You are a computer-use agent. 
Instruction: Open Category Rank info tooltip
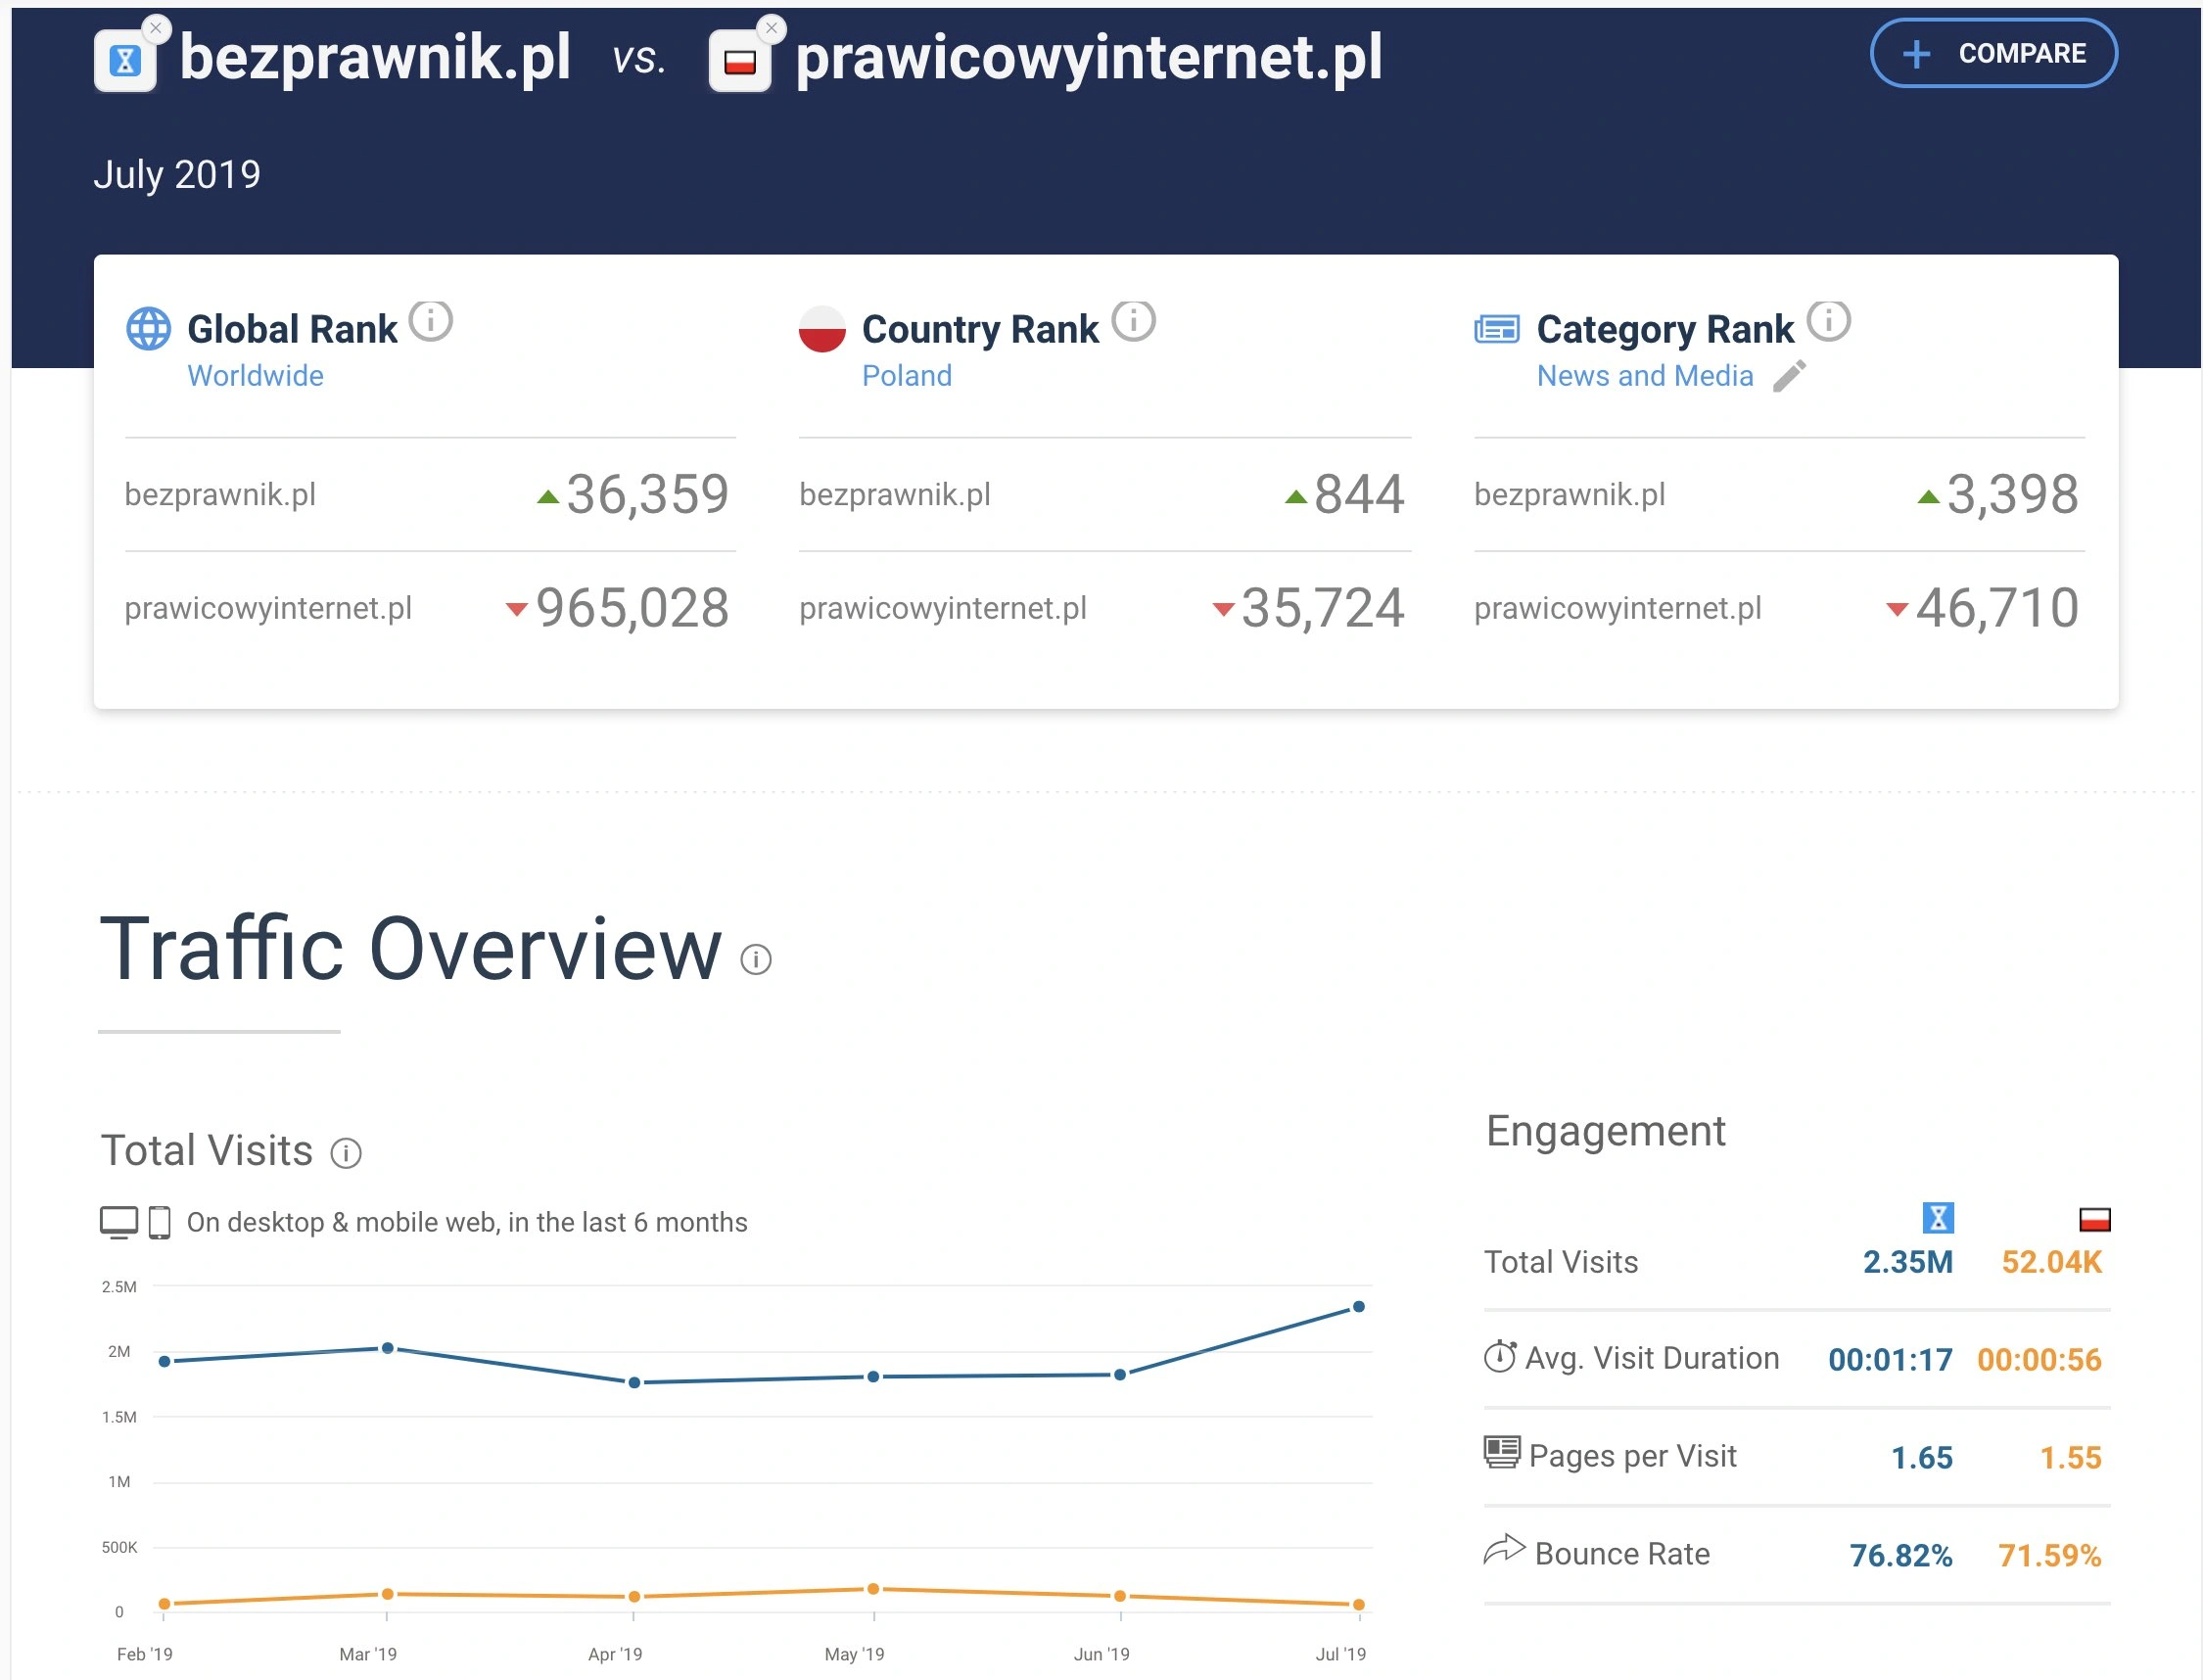pyautogui.click(x=1829, y=321)
